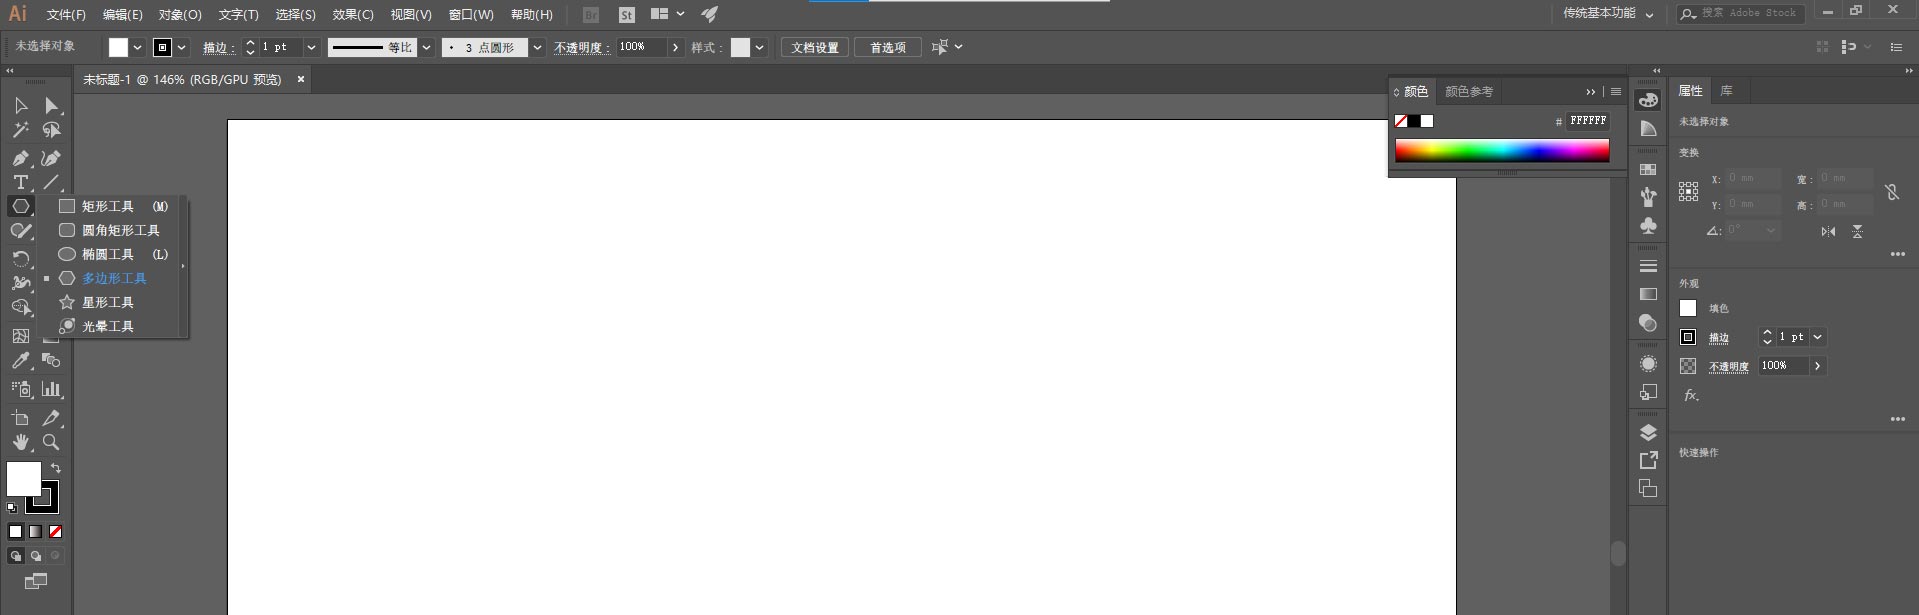
Task: Select the Type tool (T)
Action: pyautogui.click(x=20, y=182)
